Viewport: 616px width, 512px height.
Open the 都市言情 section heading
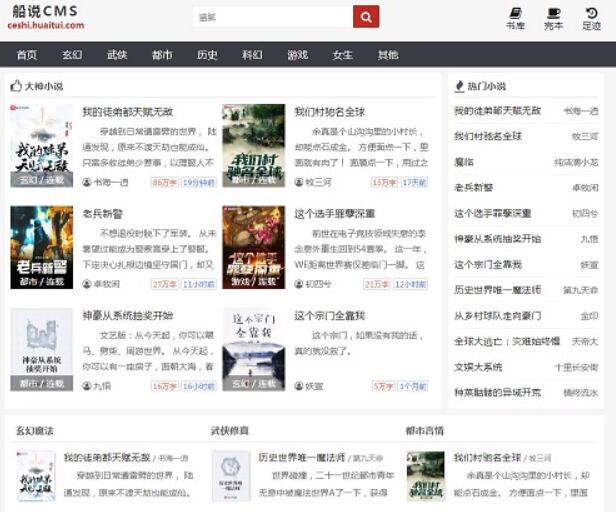pyautogui.click(x=425, y=431)
